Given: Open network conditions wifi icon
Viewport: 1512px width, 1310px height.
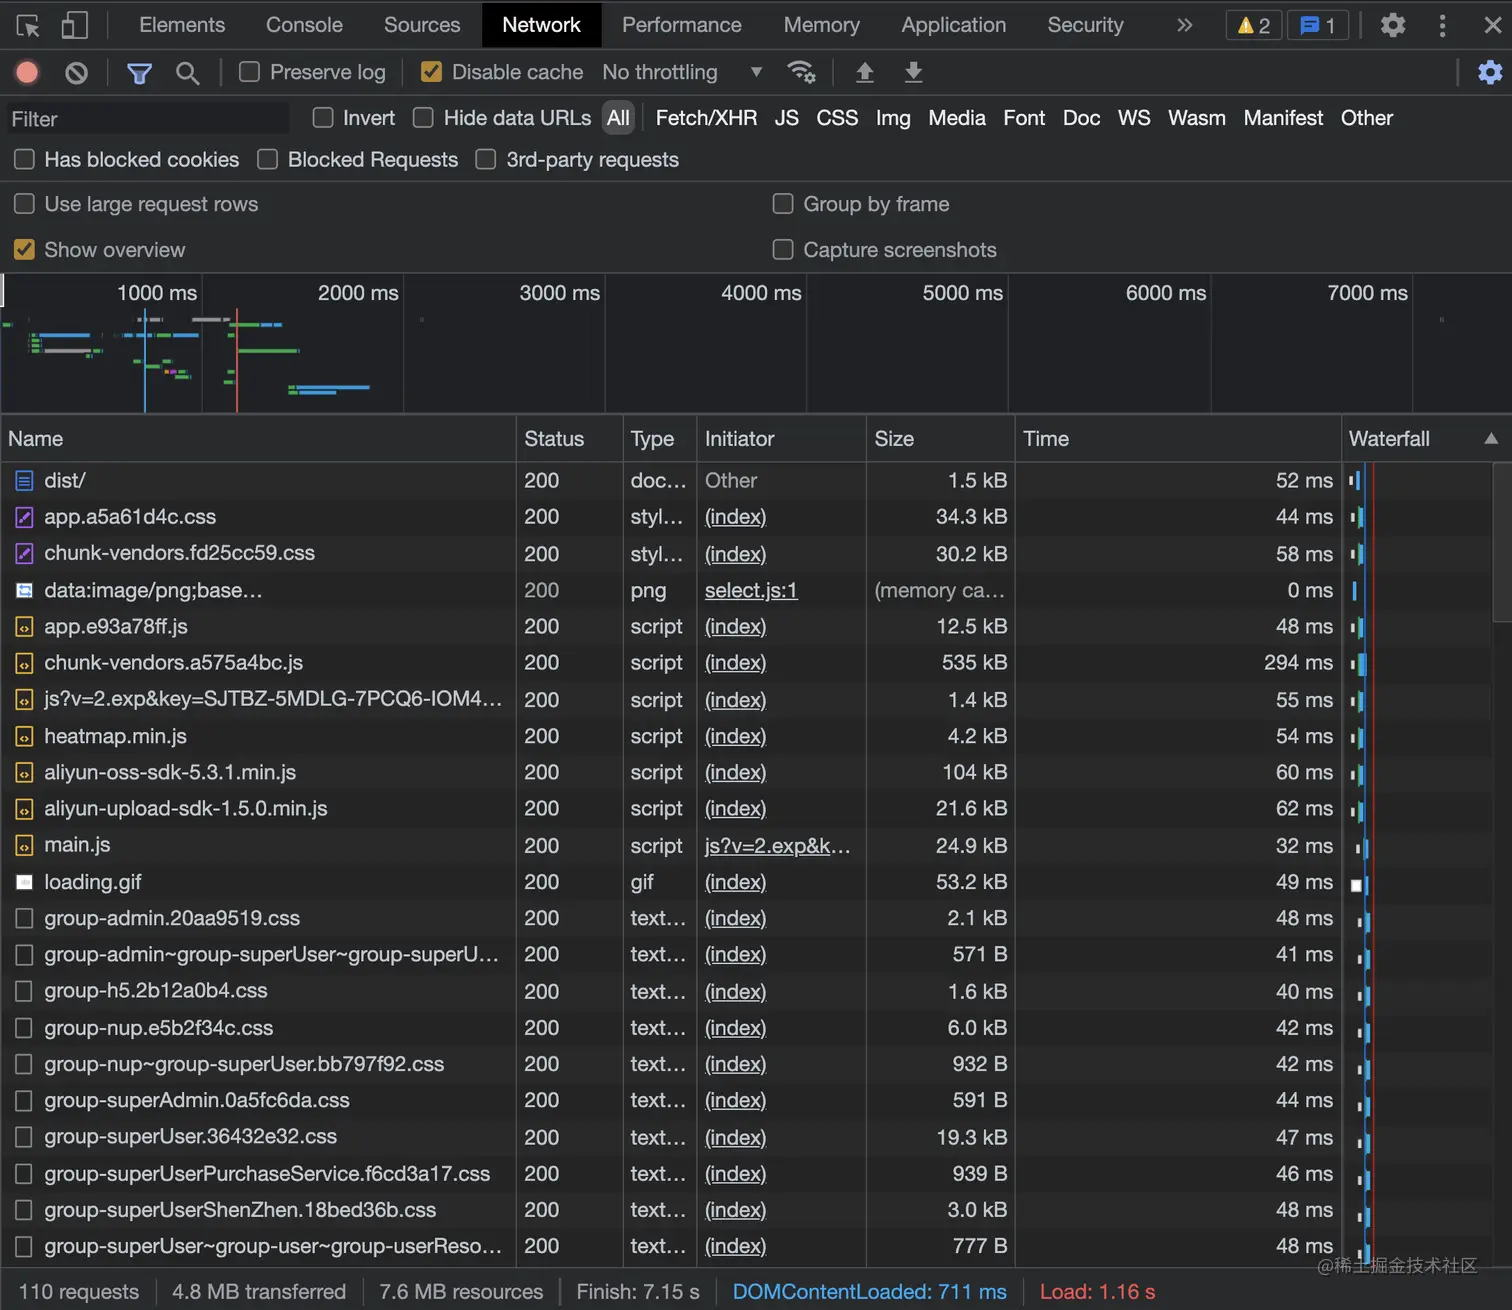Looking at the screenshot, I should pyautogui.click(x=801, y=72).
